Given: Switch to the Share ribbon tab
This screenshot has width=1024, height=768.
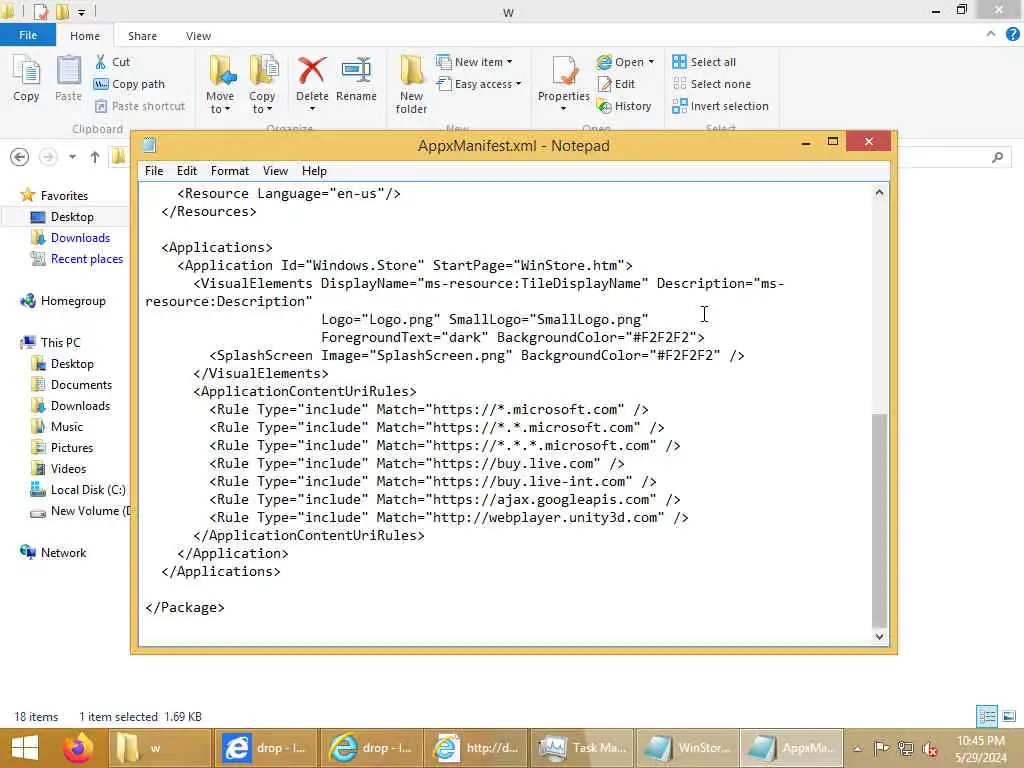Looking at the screenshot, I should 142,36.
